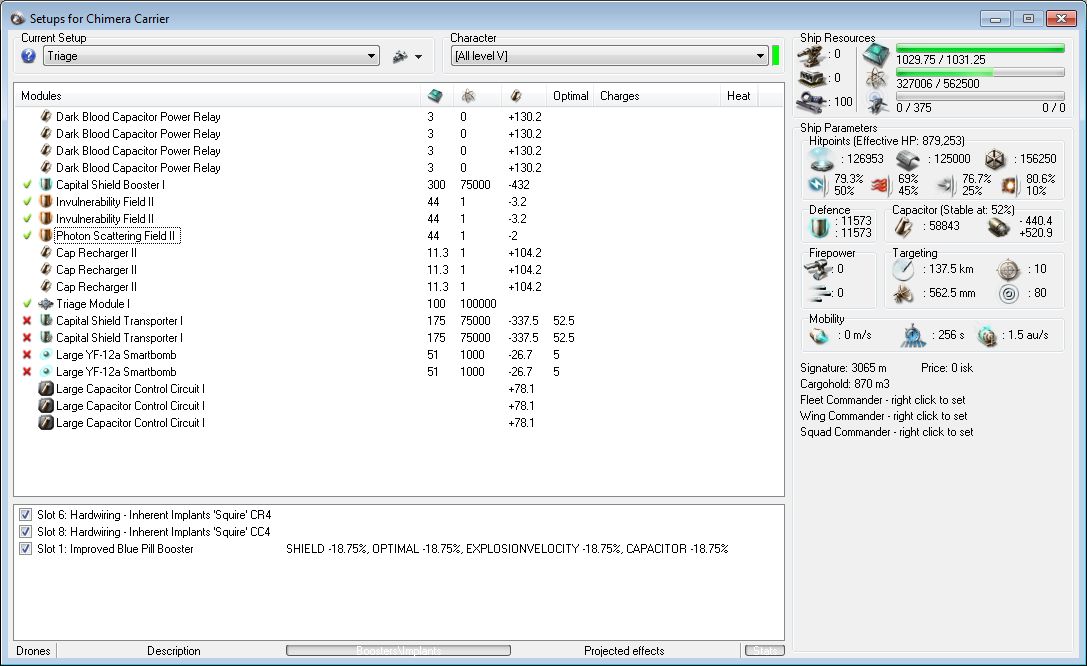Image resolution: width=1087 pixels, height=666 pixels.
Task: Switch to the Drones tab
Action: (33, 651)
